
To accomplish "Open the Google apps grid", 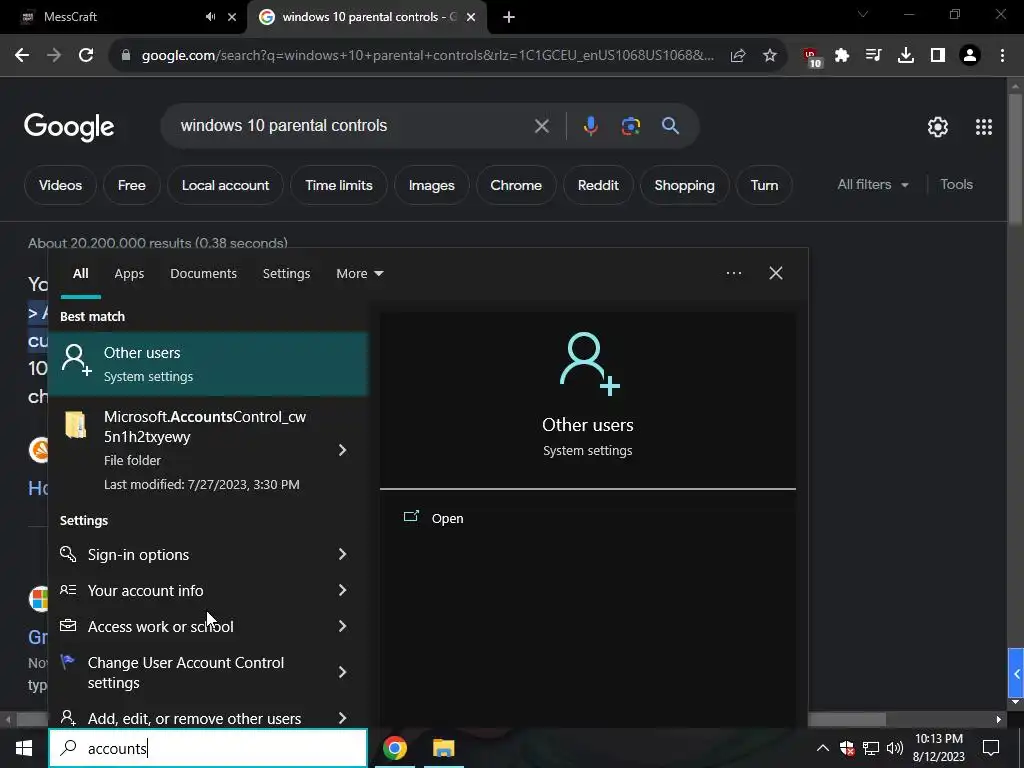I will coord(984,127).
